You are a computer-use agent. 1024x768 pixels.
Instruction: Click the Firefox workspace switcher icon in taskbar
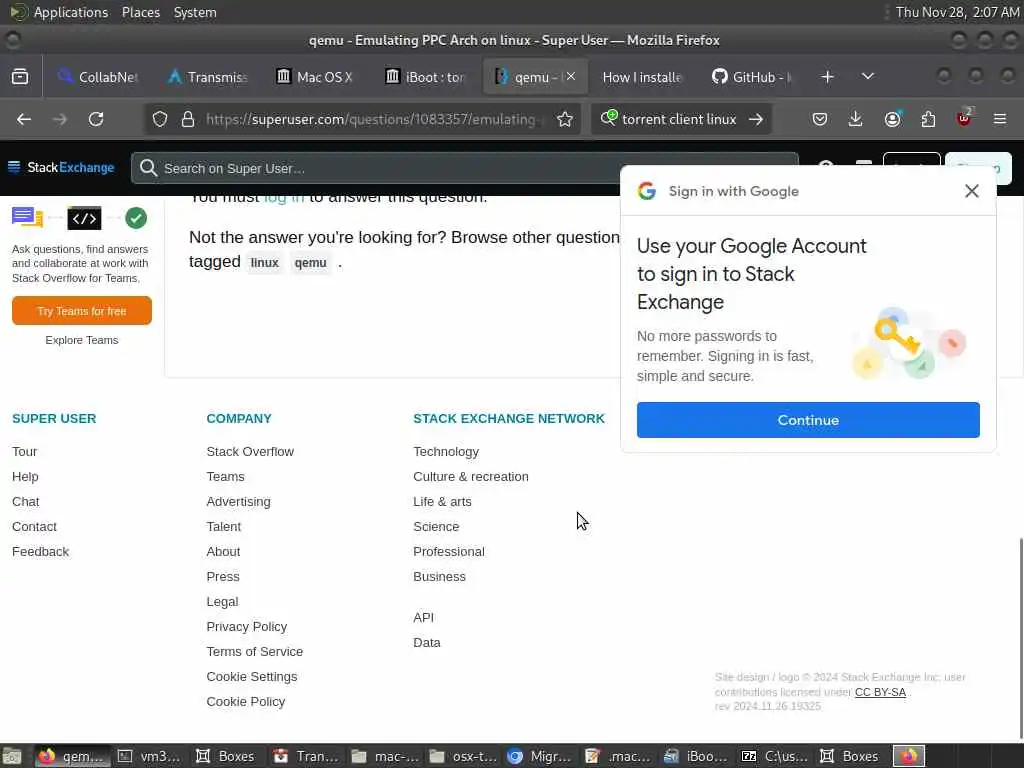point(909,756)
